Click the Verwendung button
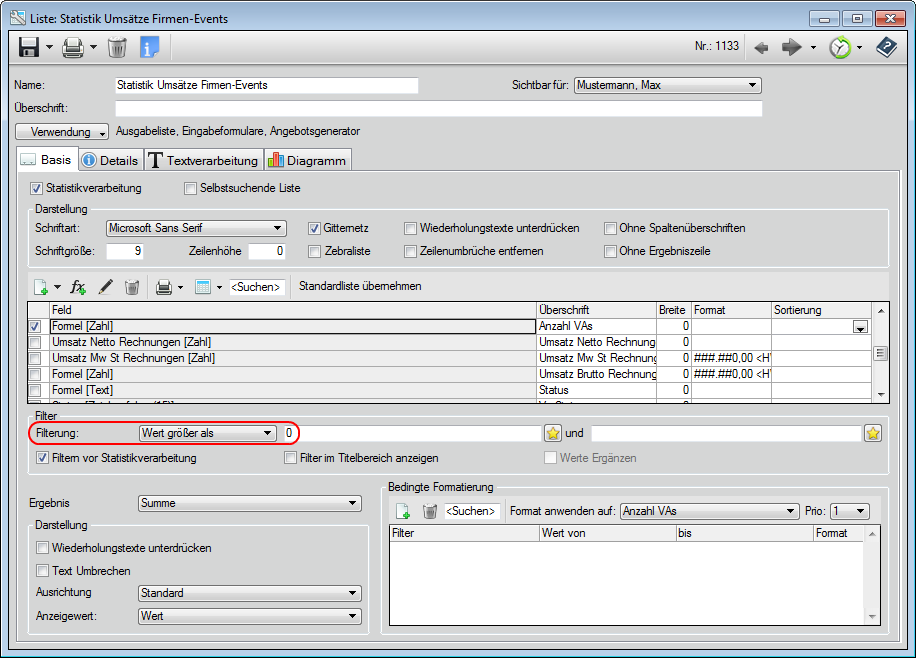The height and width of the screenshot is (658, 916). (x=62, y=131)
